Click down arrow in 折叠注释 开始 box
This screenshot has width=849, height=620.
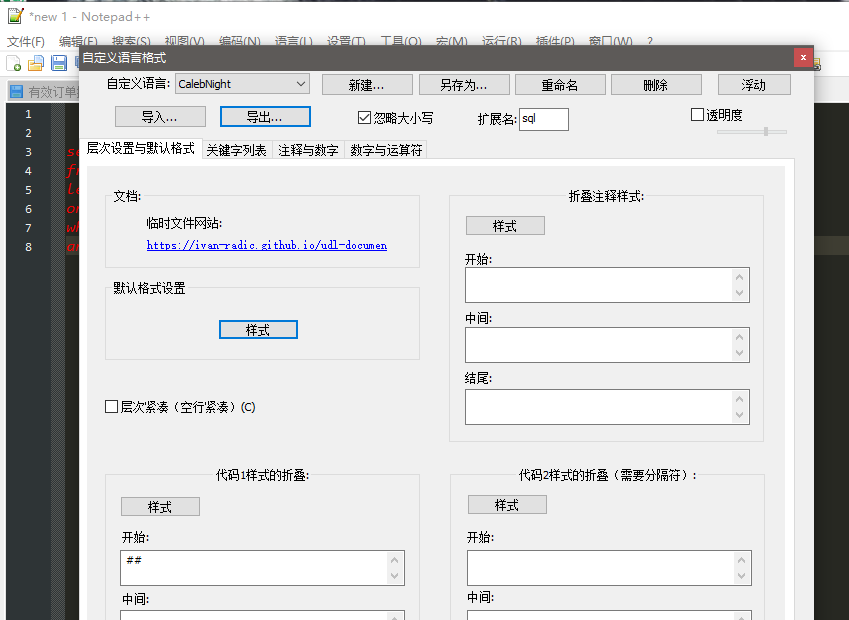(740, 293)
